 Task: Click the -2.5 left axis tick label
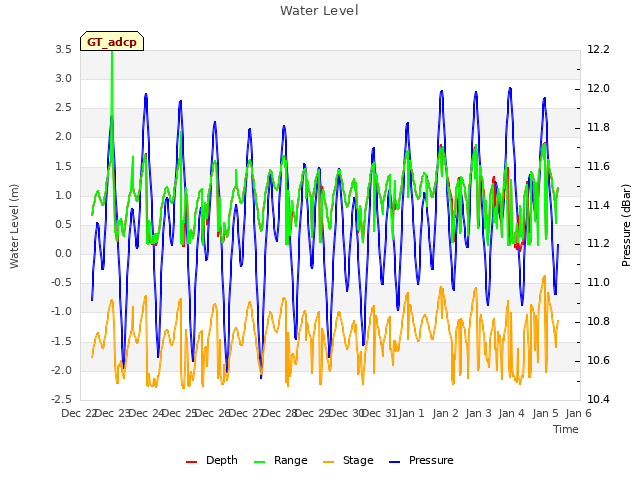pyautogui.click(x=61, y=399)
